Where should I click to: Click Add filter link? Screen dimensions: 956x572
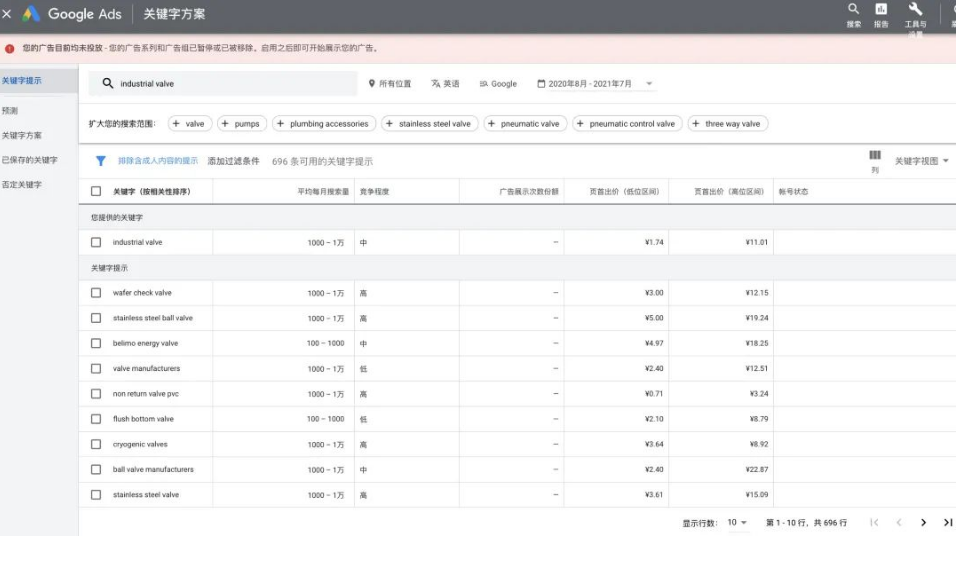[x=233, y=161]
